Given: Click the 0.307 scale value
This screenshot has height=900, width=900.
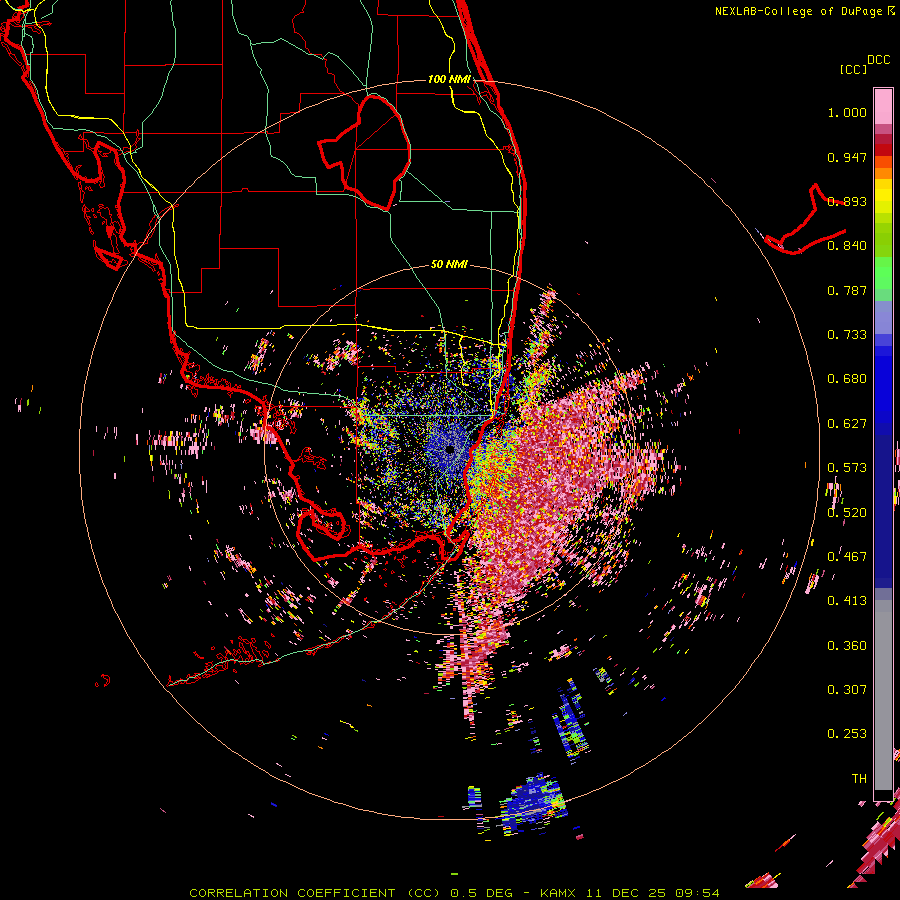Looking at the screenshot, I should point(847,689).
